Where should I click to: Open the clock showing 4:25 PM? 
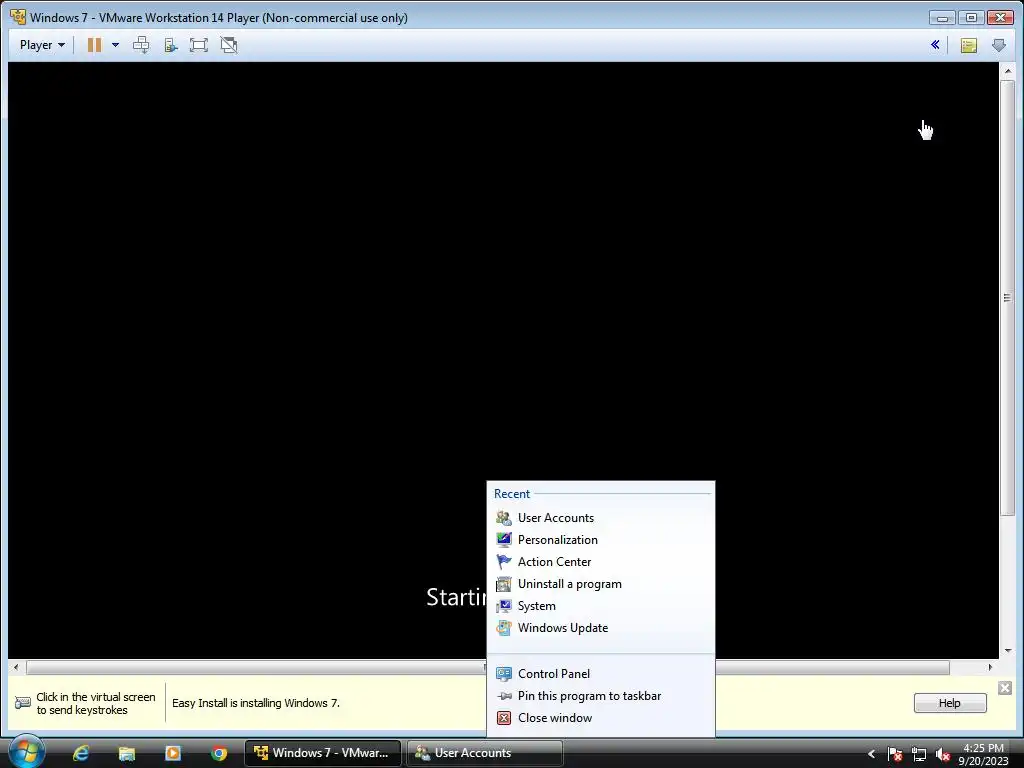984,754
